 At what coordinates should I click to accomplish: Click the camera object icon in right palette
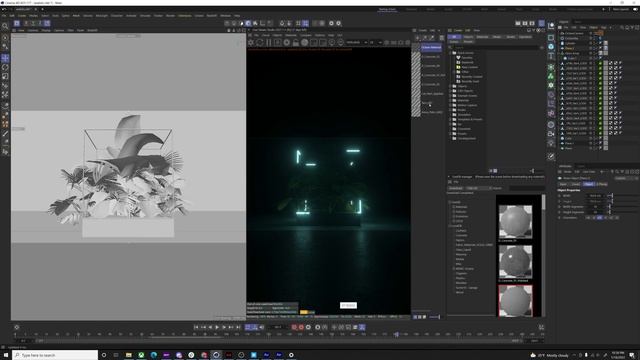tap(551, 133)
